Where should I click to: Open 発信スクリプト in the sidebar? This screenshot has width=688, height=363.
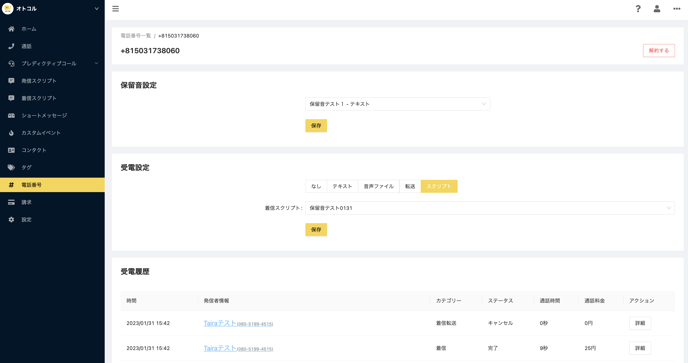pyautogui.click(x=52, y=81)
